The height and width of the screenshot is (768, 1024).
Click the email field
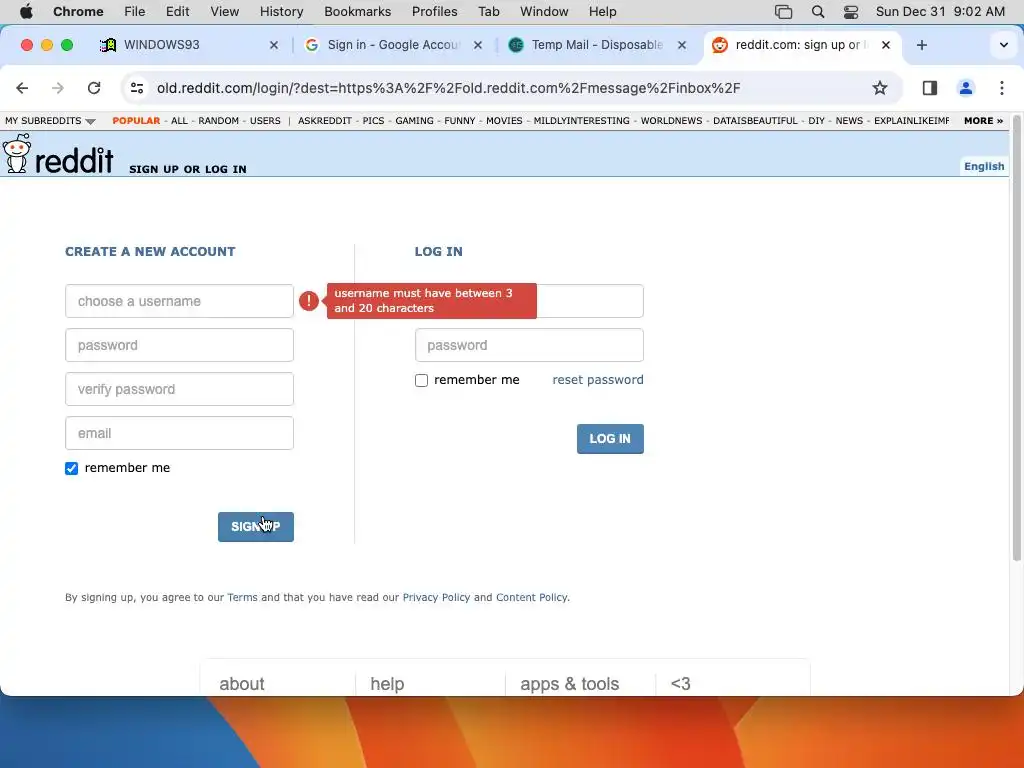coord(180,433)
